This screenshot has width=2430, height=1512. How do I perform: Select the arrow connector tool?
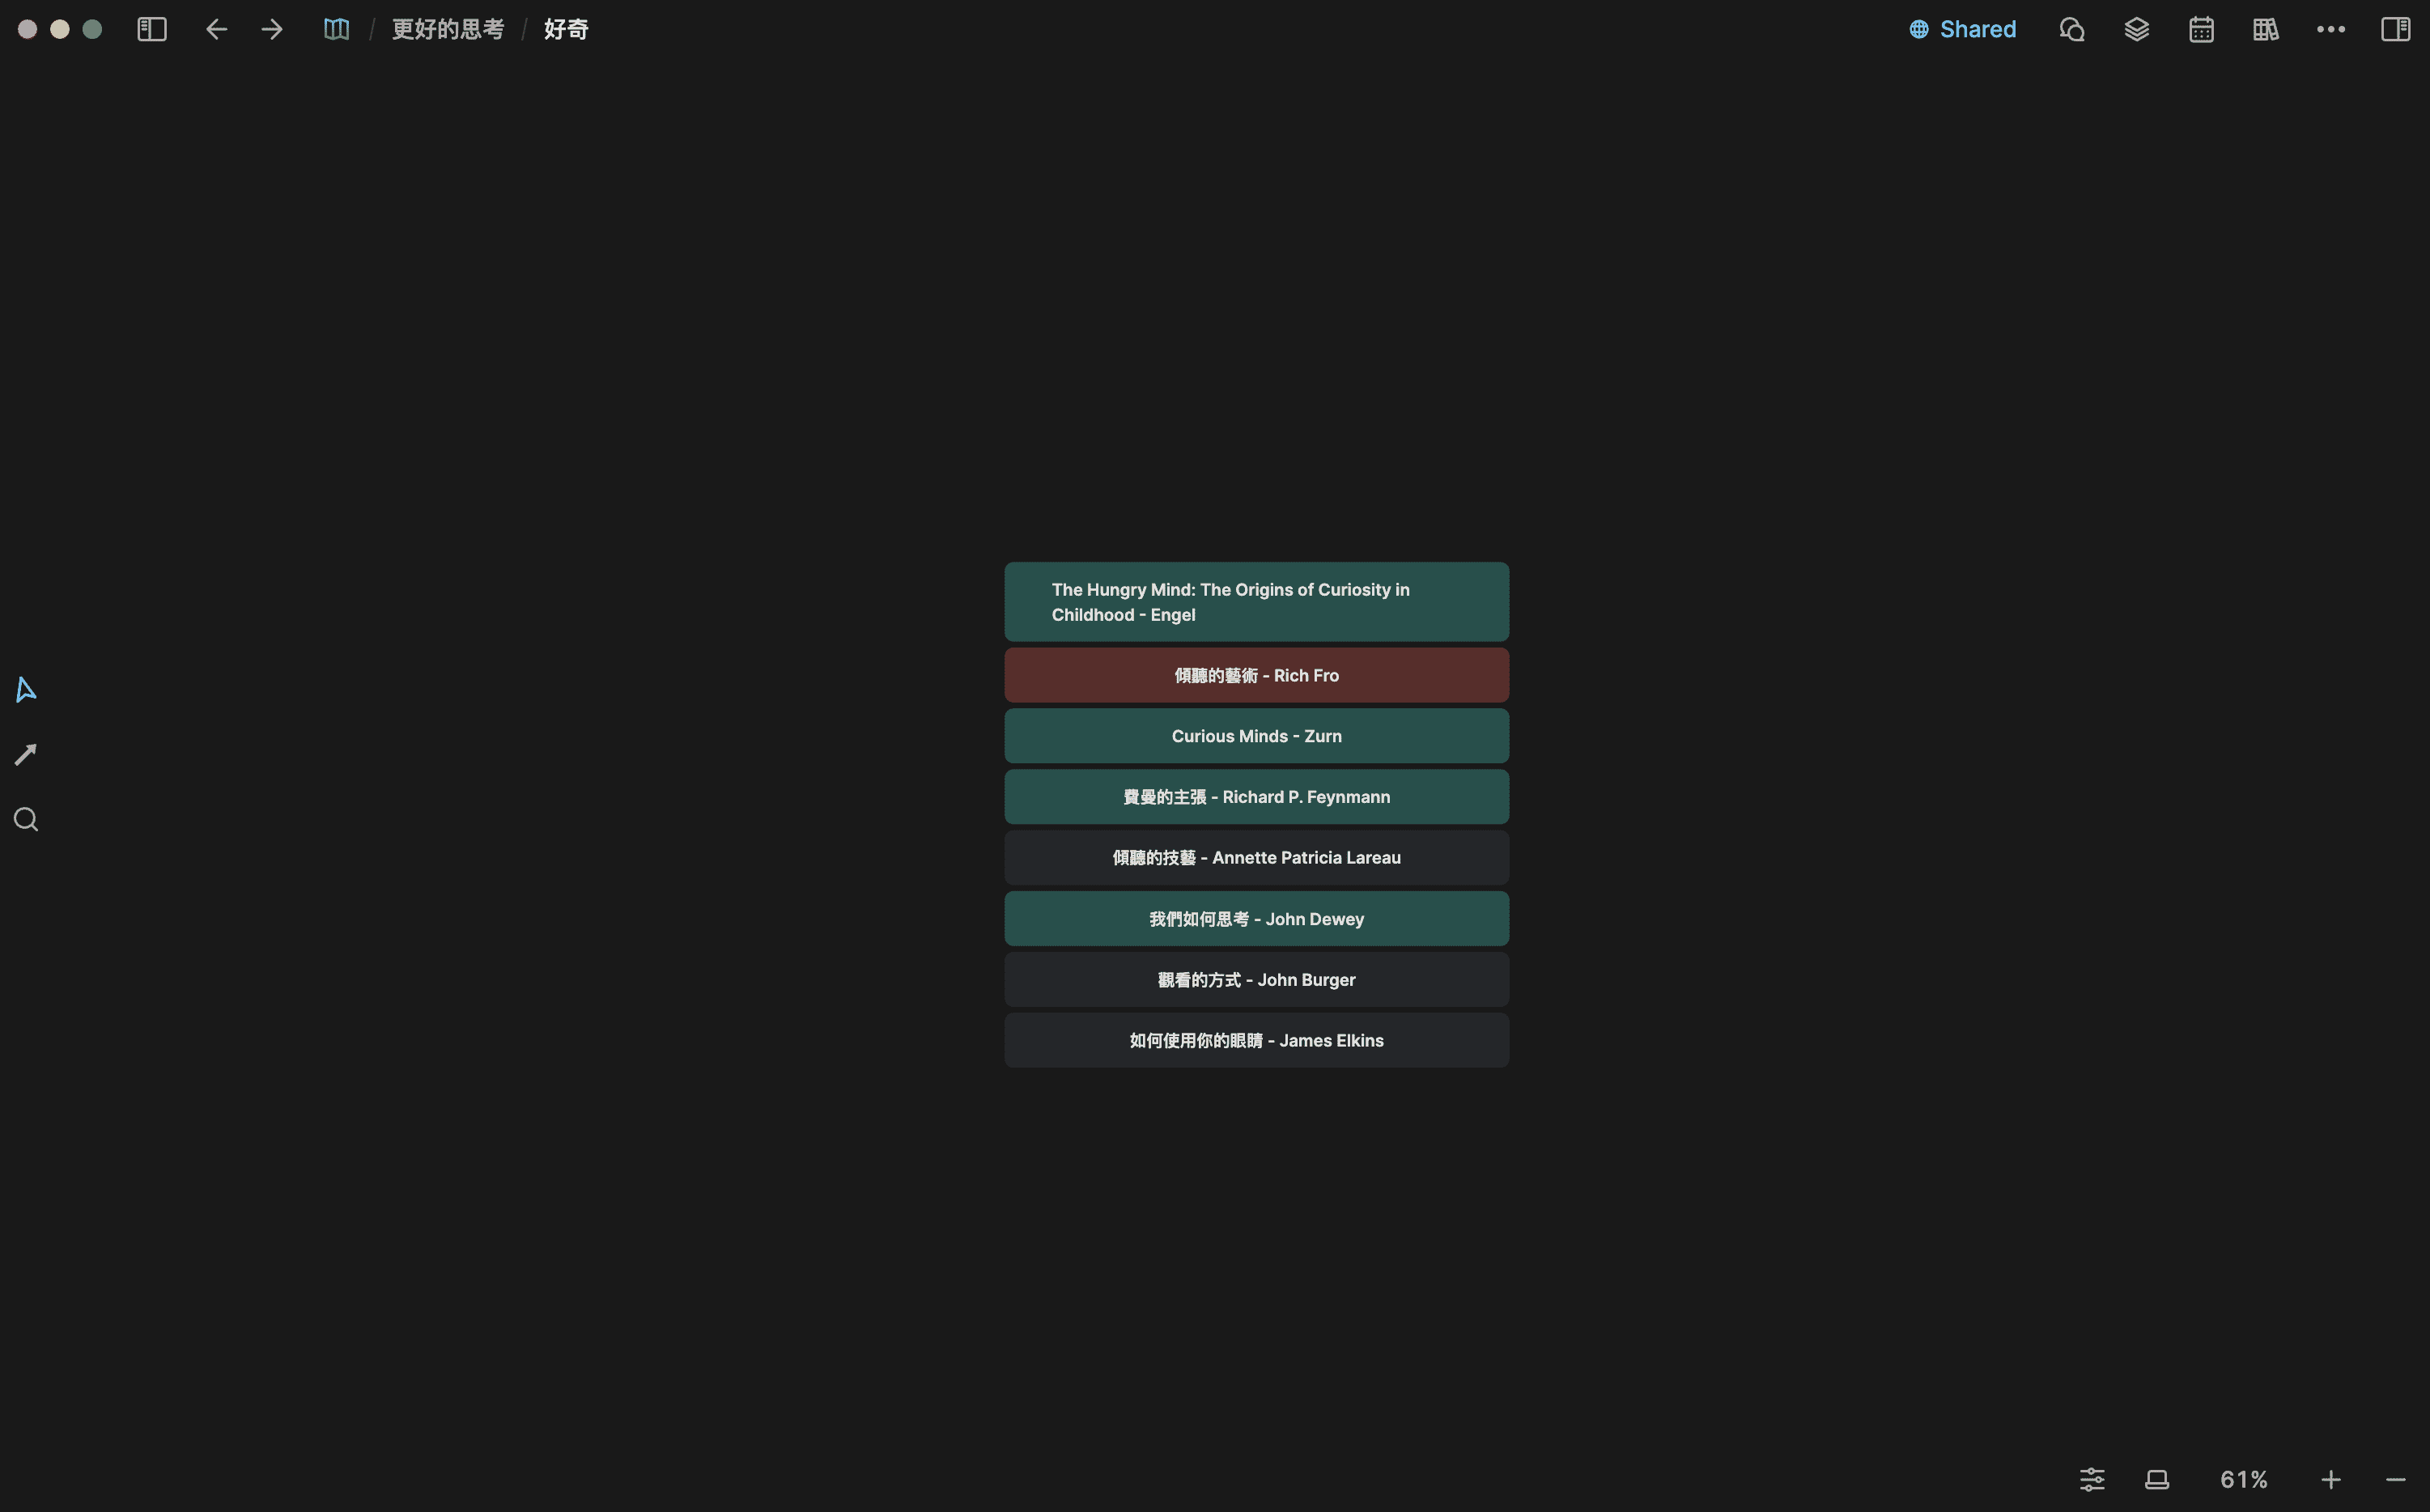26,754
